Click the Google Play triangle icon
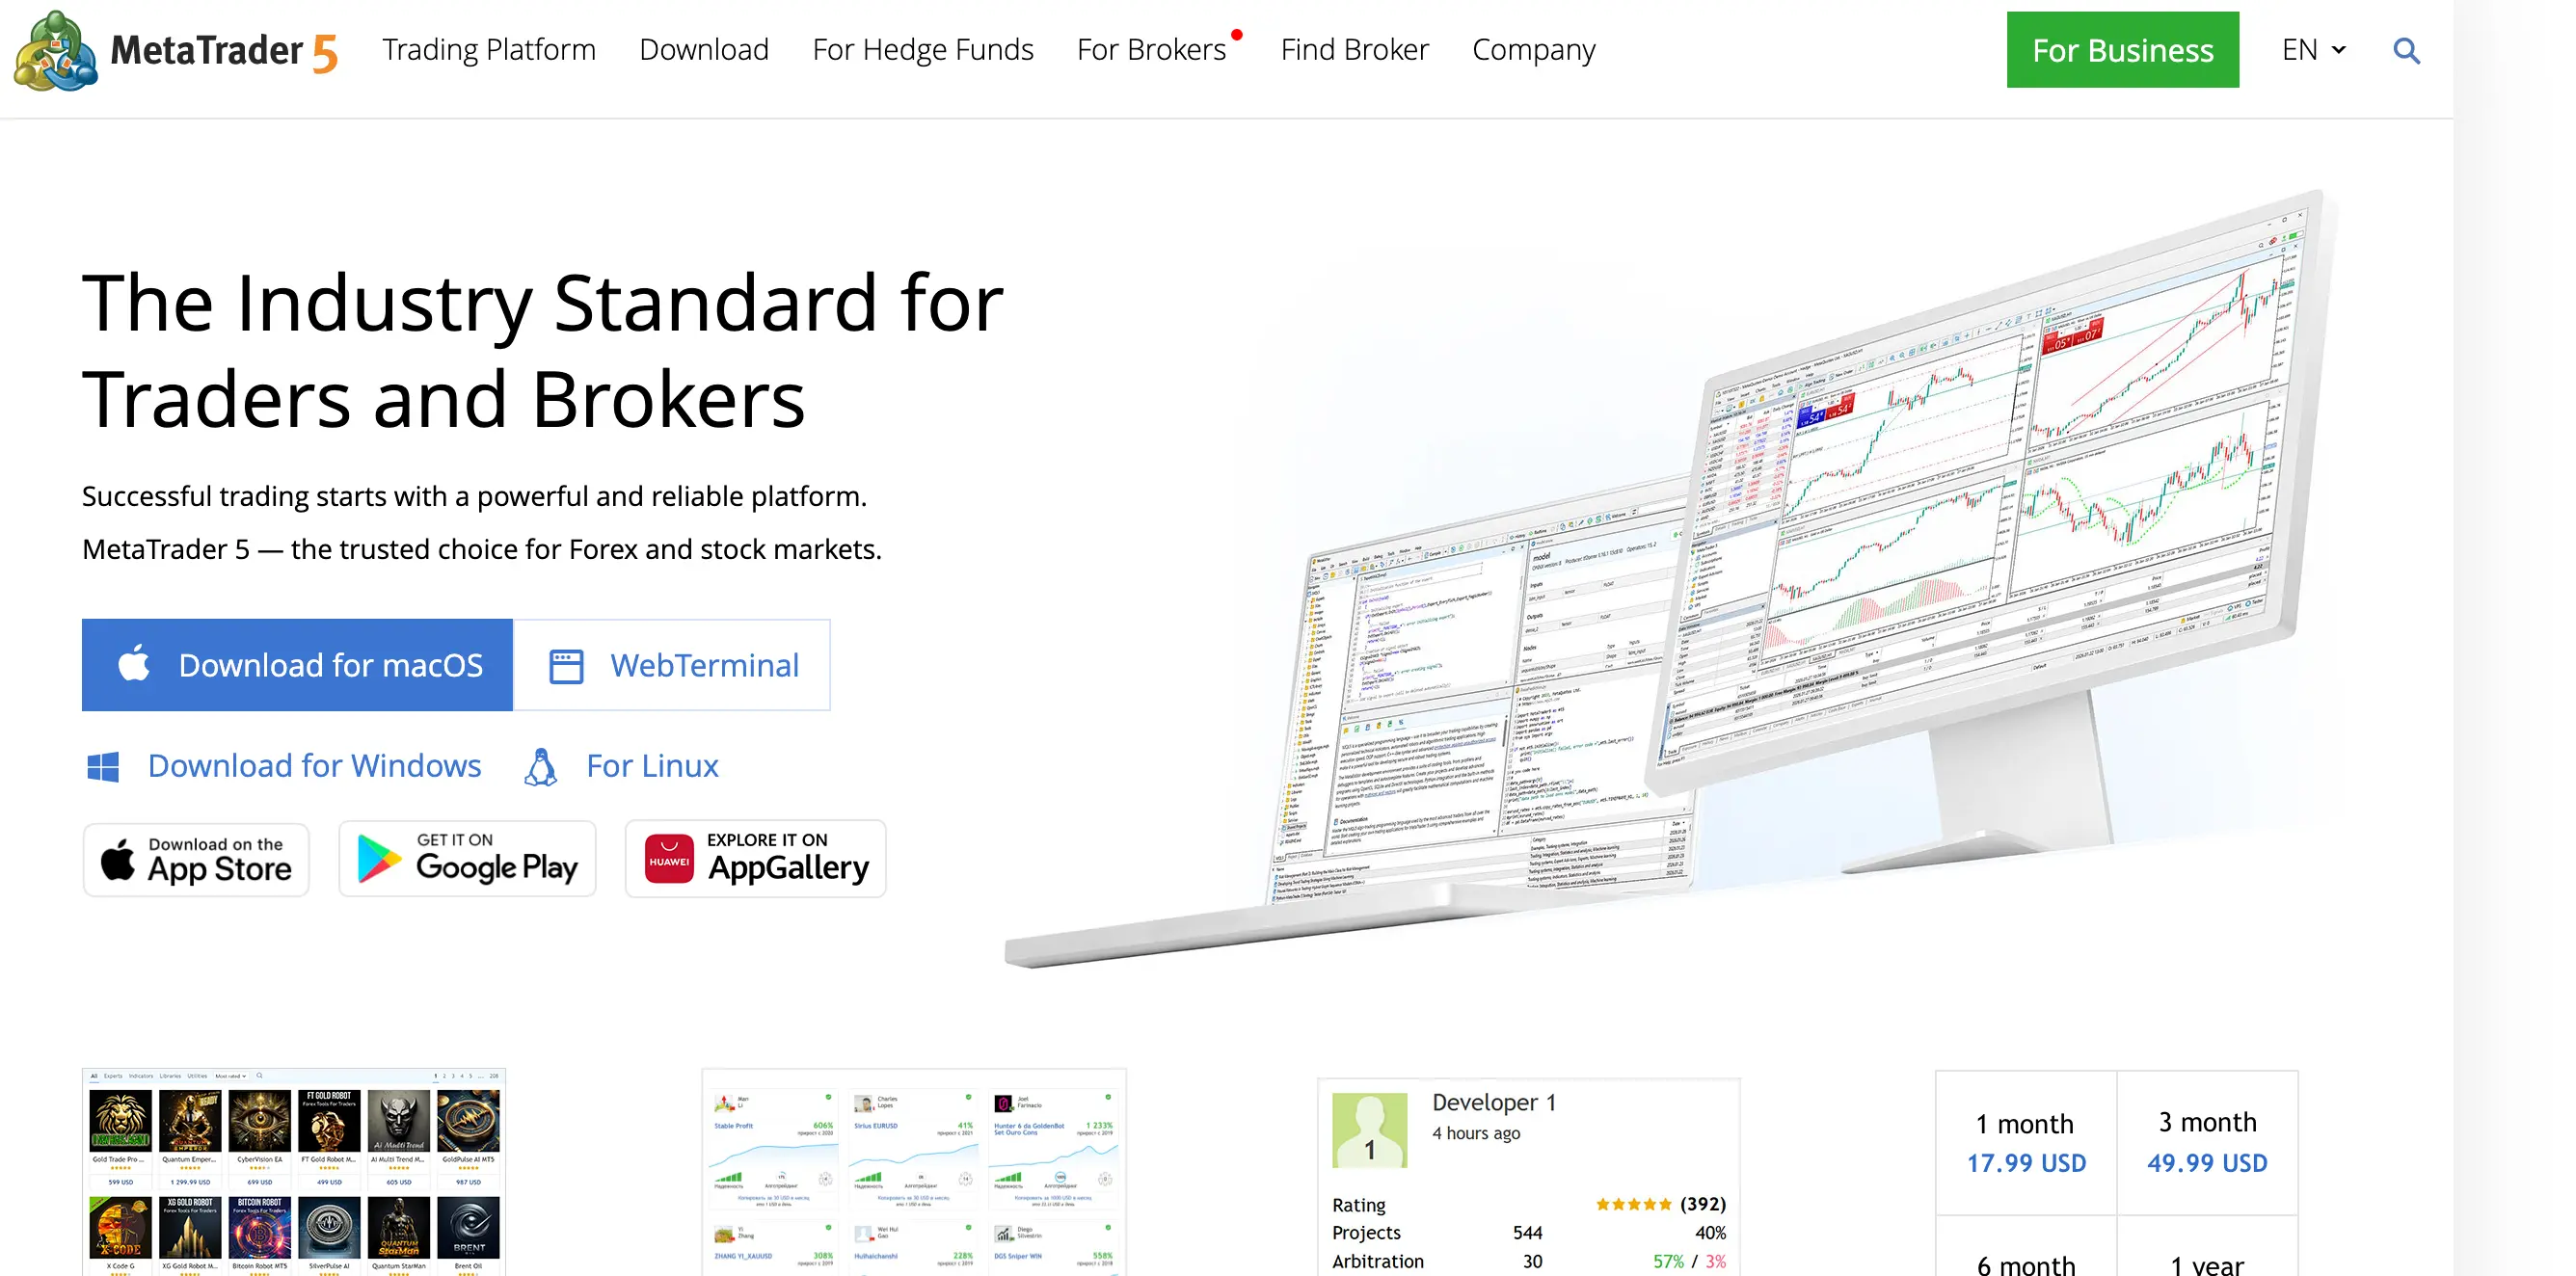2576x1276 pixels. [x=379, y=859]
